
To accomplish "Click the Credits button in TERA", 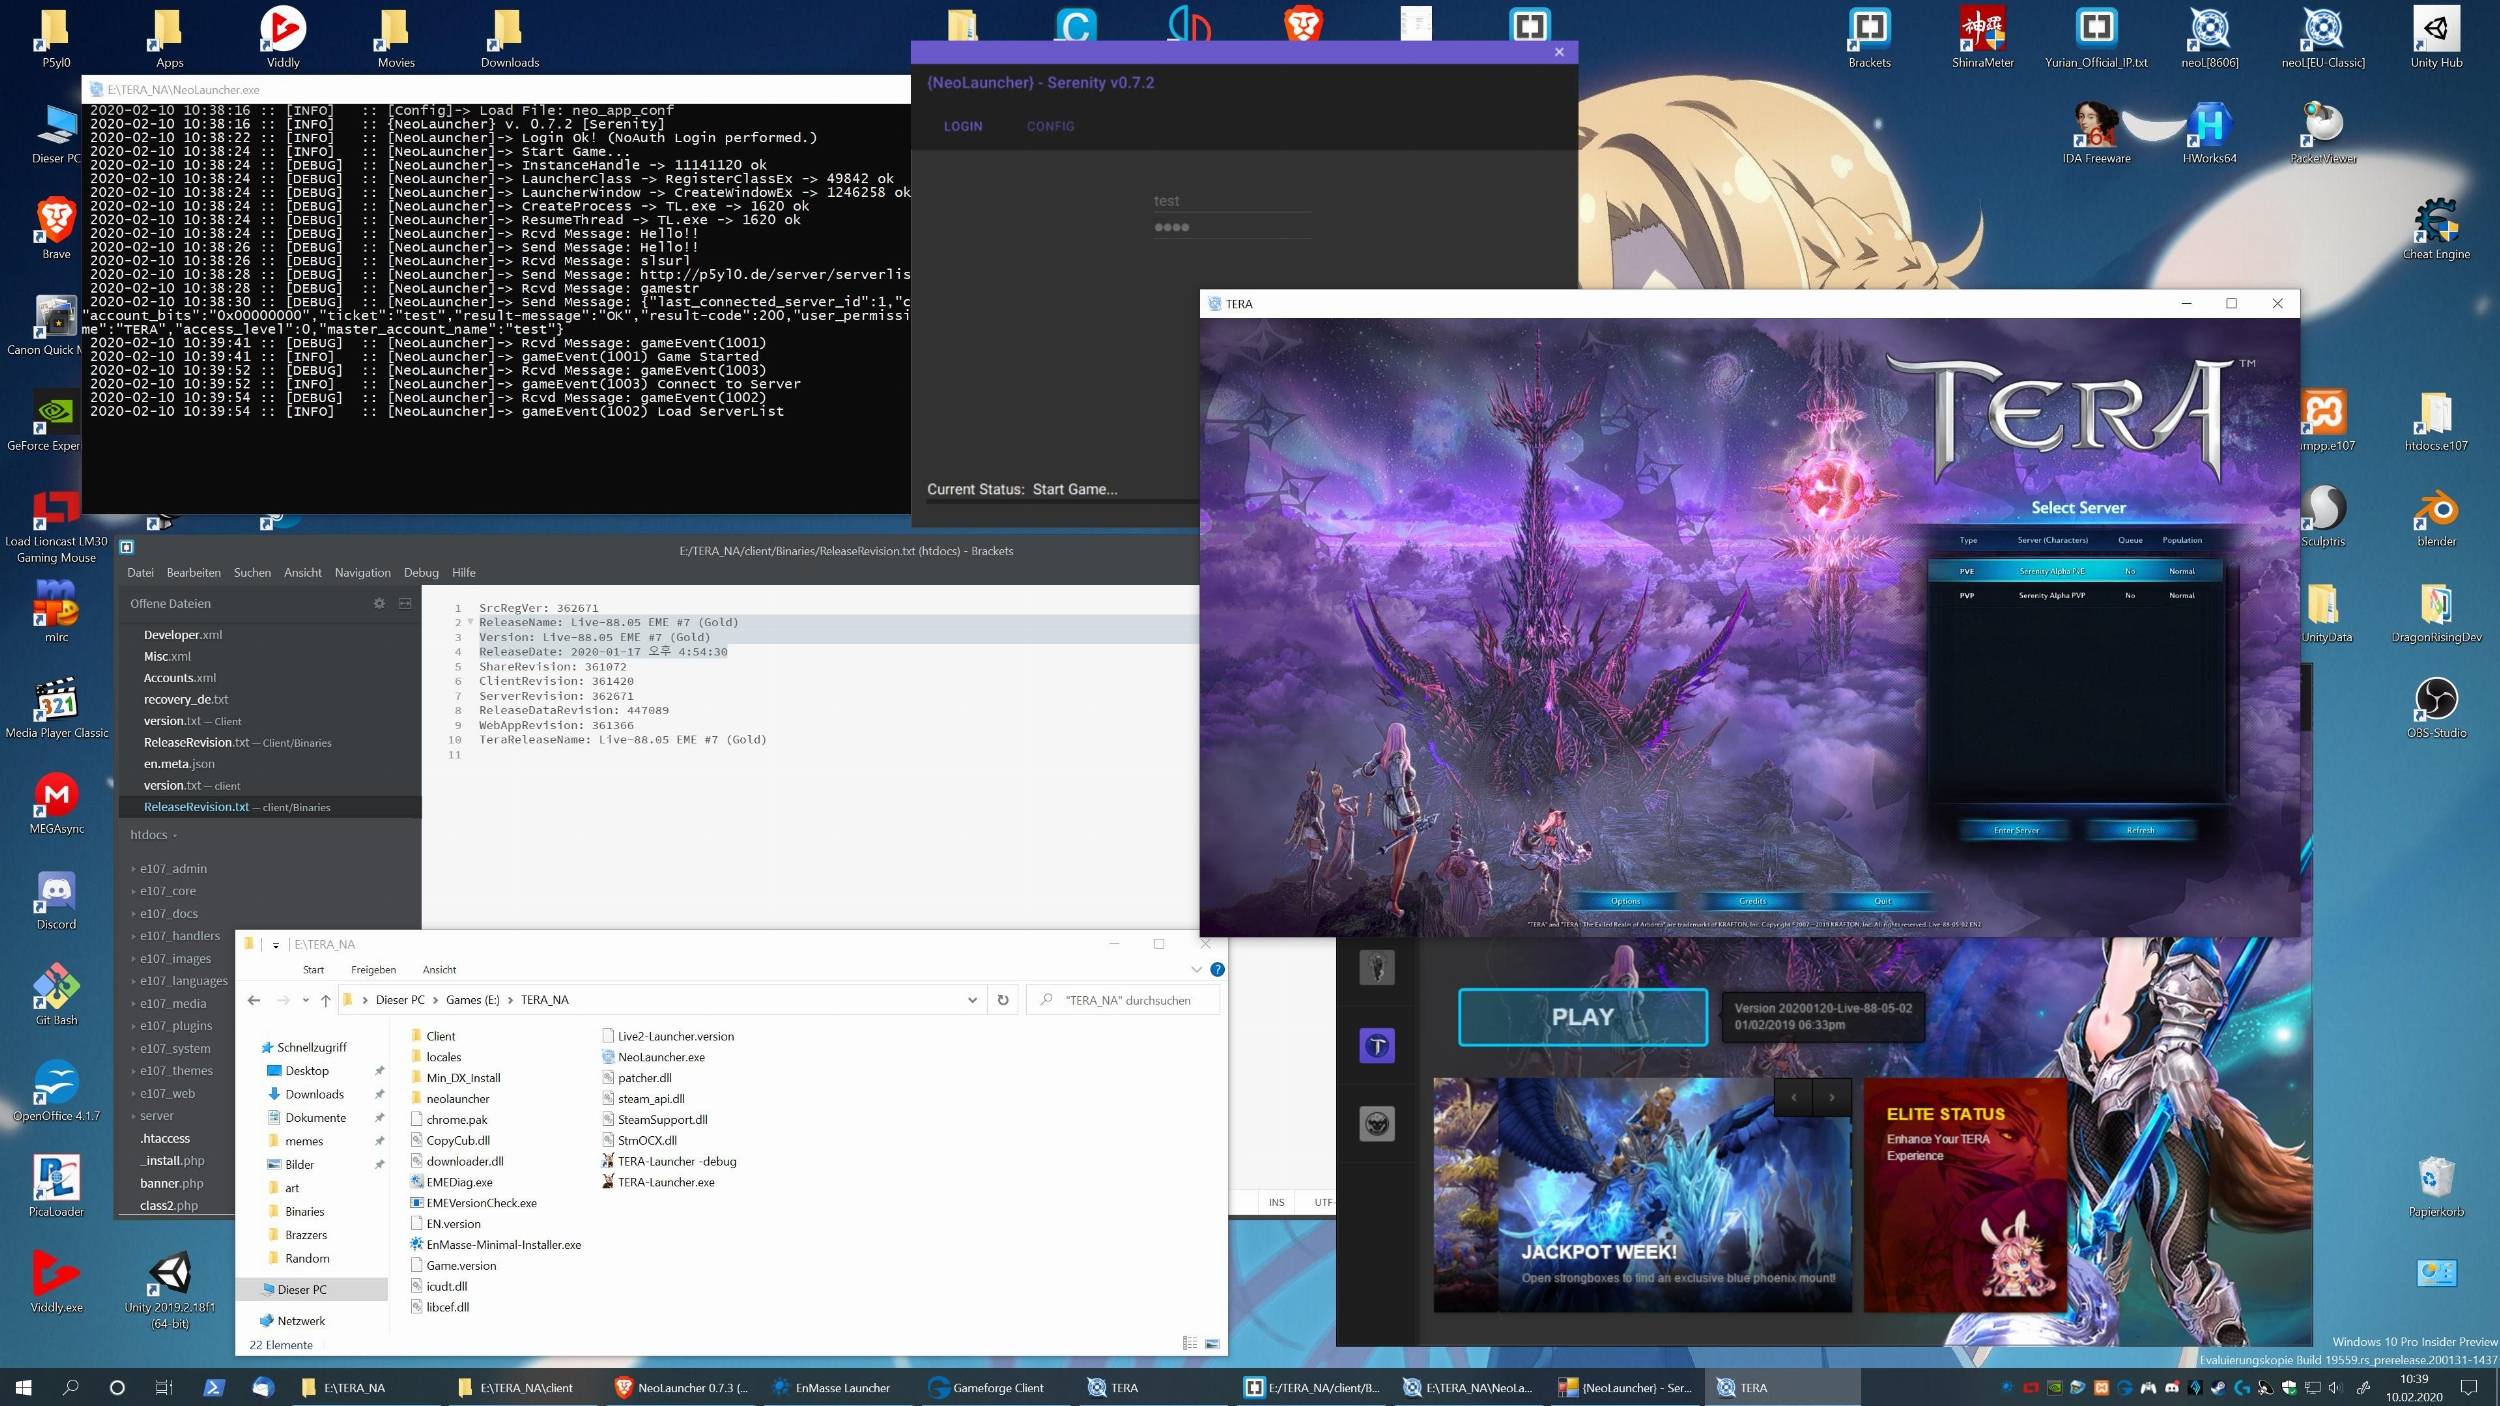I will [1752, 901].
